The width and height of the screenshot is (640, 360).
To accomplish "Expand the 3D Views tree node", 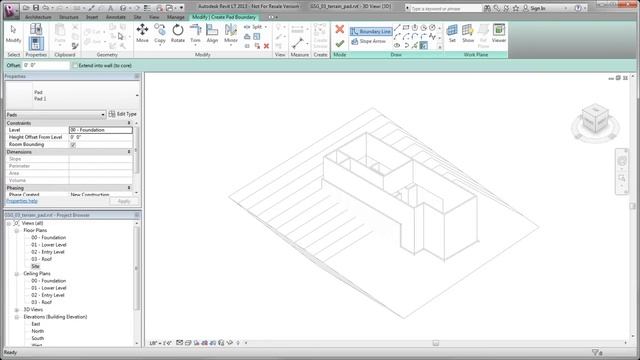I will click(17, 310).
